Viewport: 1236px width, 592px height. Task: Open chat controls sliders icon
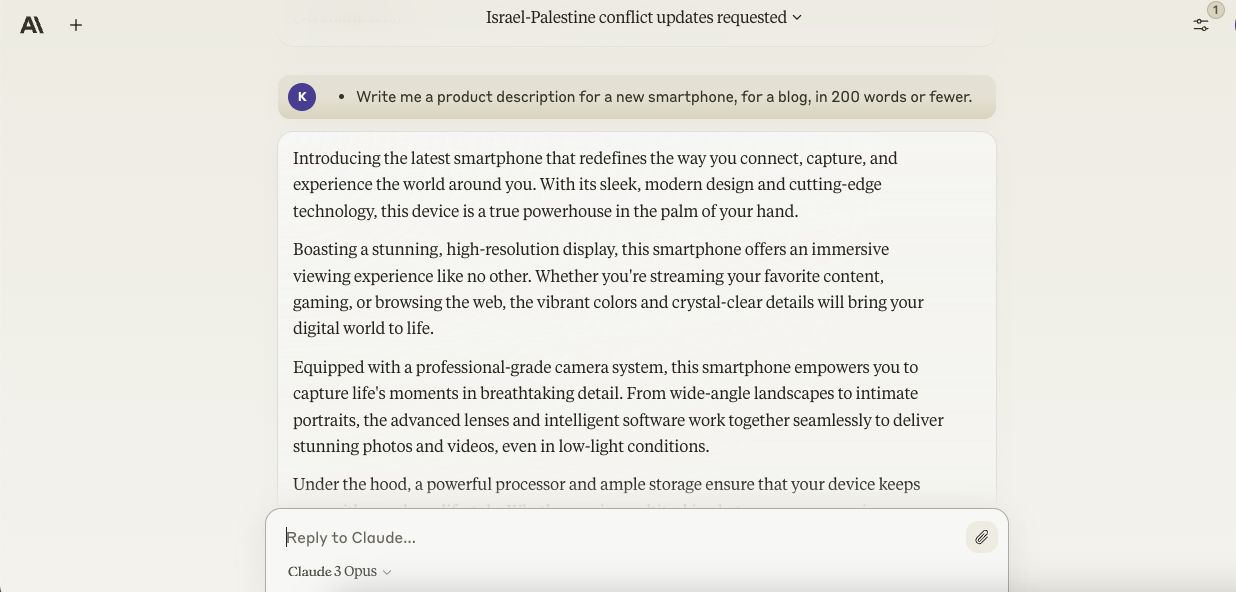click(1200, 25)
